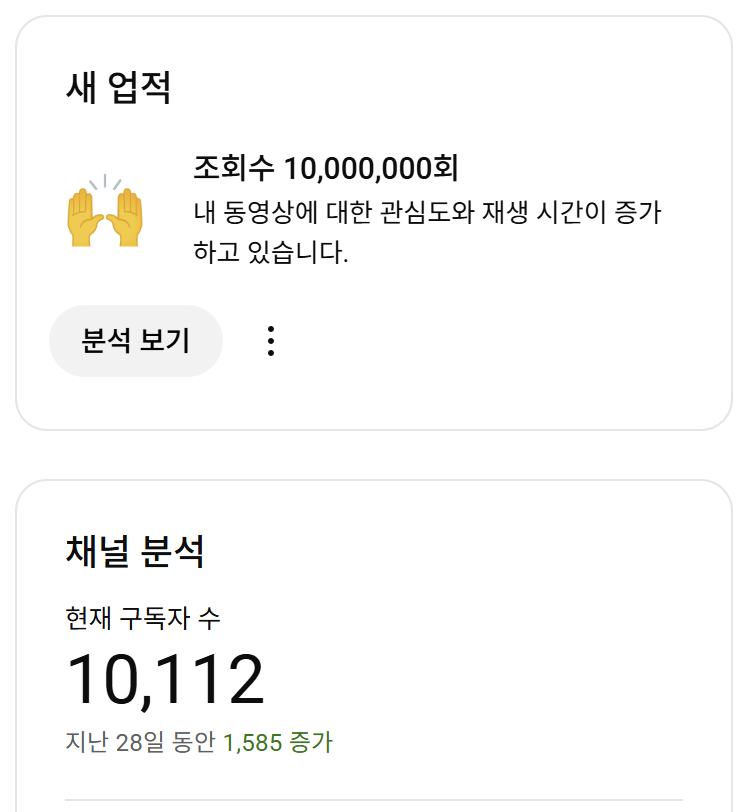
Task: Click the green 1,585 증가 text
Action: (277, 742)
